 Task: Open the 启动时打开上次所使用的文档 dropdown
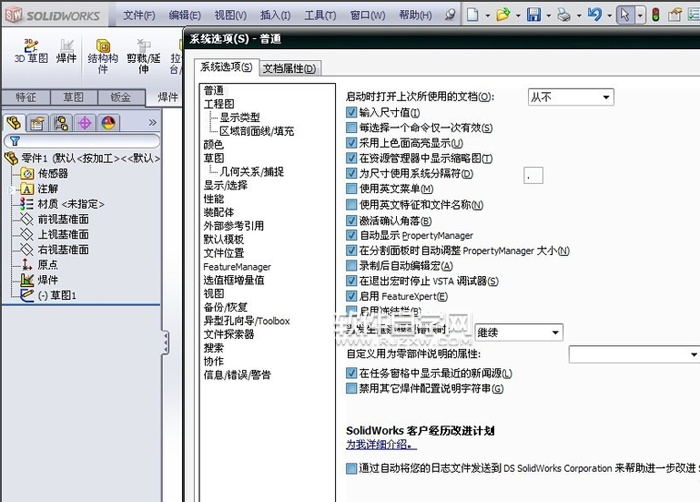(571, 97)
